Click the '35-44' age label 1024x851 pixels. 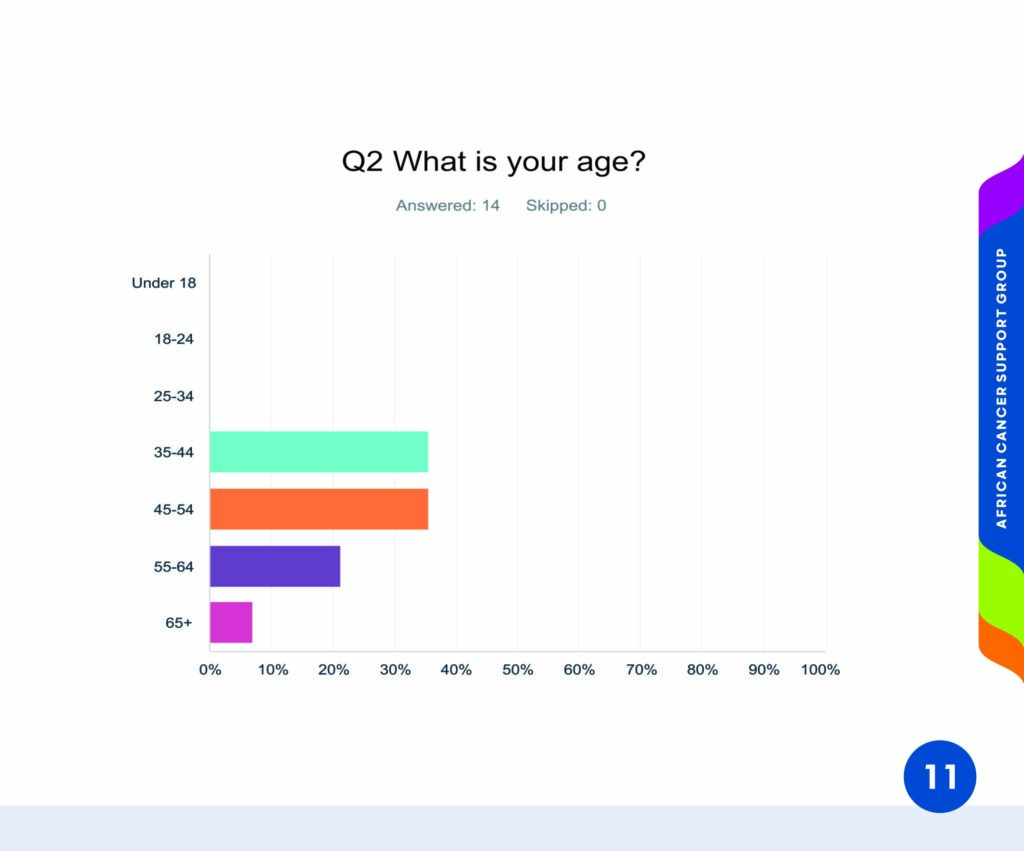pos(174,452)
